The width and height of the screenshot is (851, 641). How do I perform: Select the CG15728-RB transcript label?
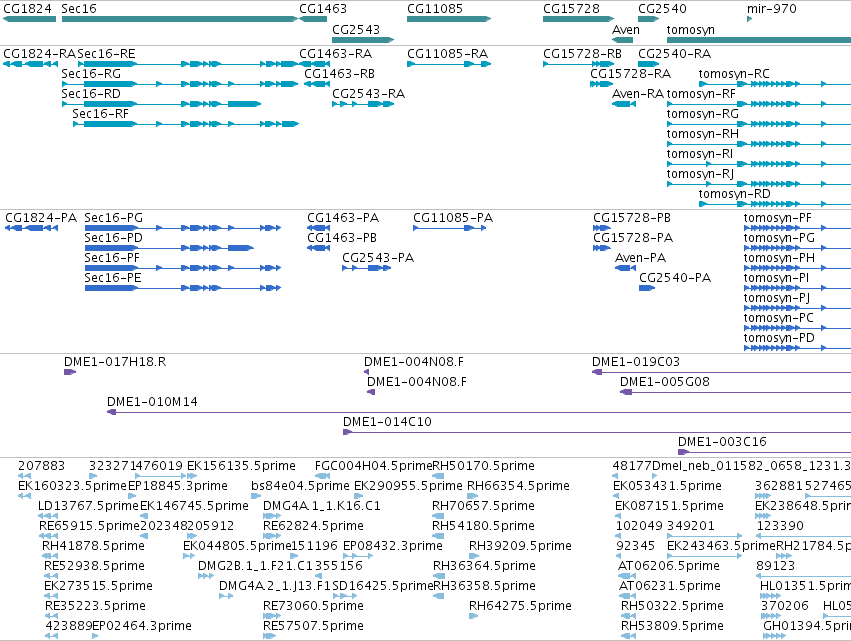[582, 54]
